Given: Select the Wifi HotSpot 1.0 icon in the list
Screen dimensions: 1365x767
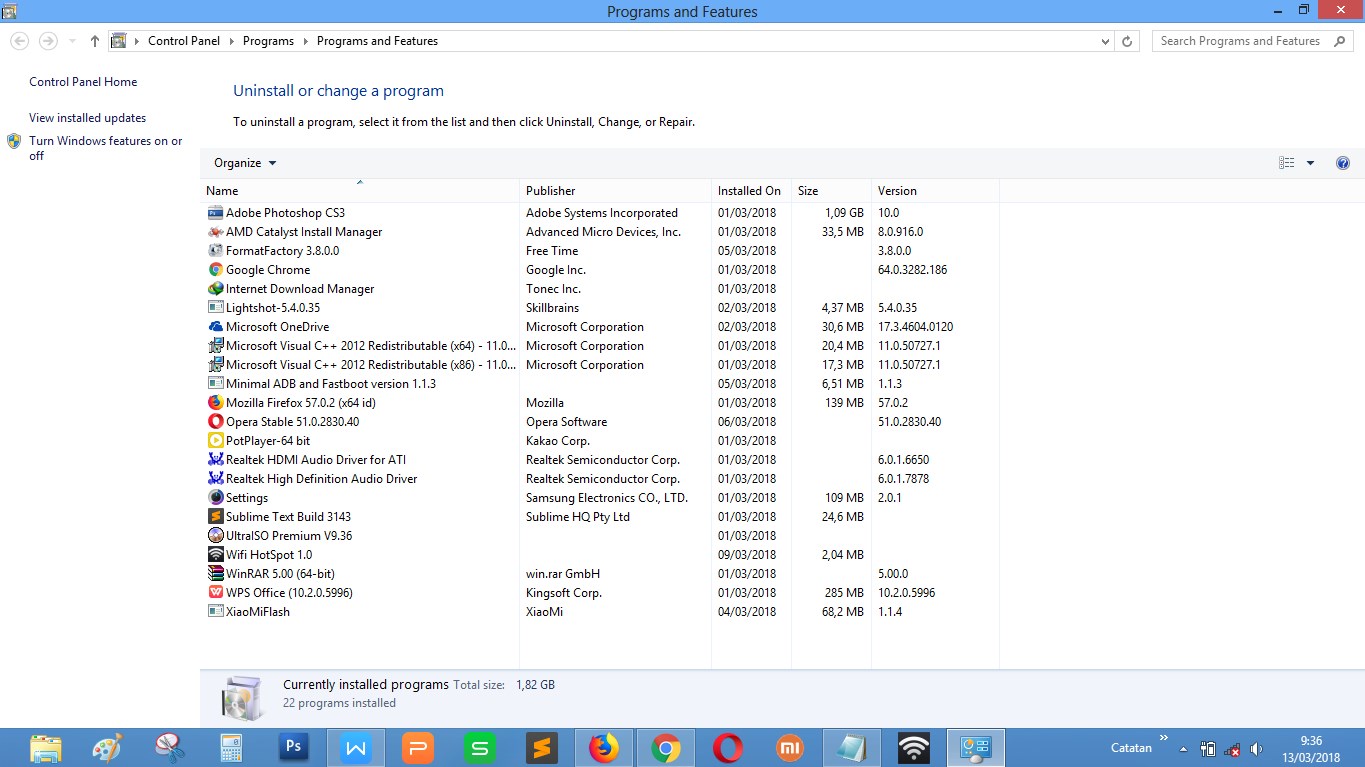Looking at the screenshot, I should [x=215, y=555].
